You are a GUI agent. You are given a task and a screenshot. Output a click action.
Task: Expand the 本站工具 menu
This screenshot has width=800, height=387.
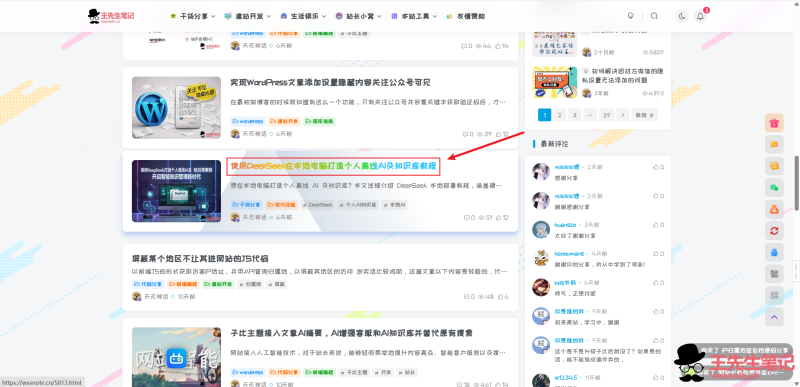(414, 16)
